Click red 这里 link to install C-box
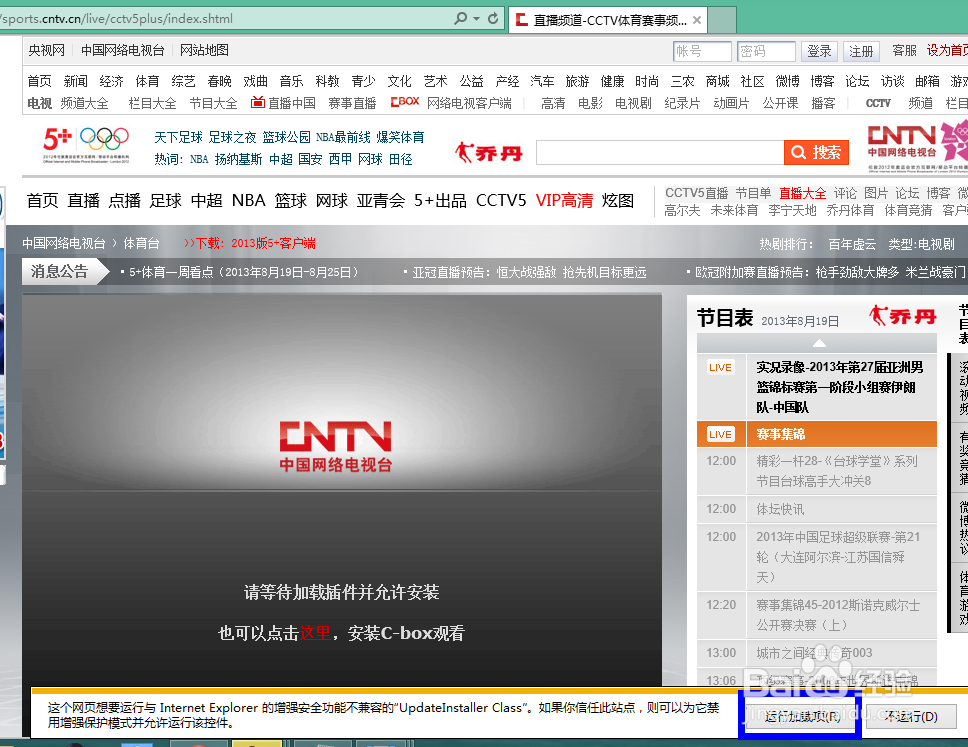The height and width of the screenshot is (747, 968). (x=315, y=633)
